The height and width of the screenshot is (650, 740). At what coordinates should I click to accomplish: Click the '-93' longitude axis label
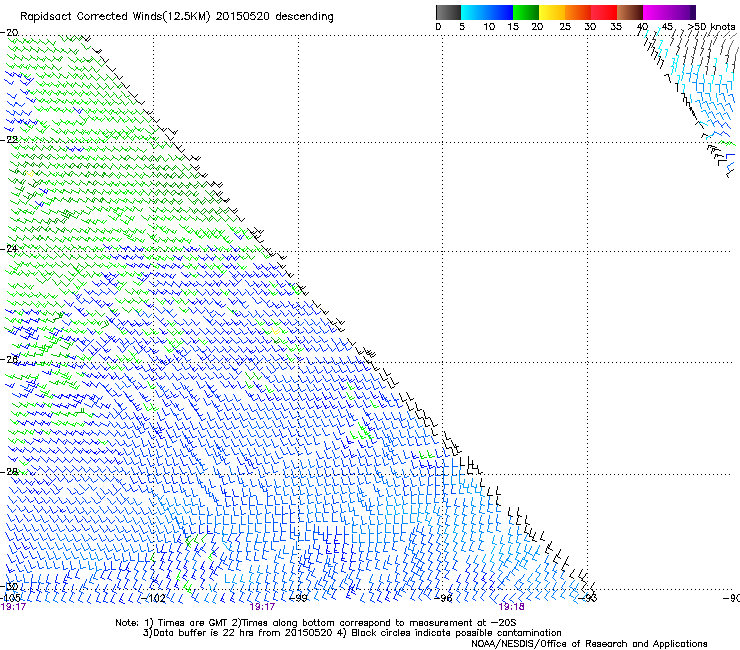(588, 598)
